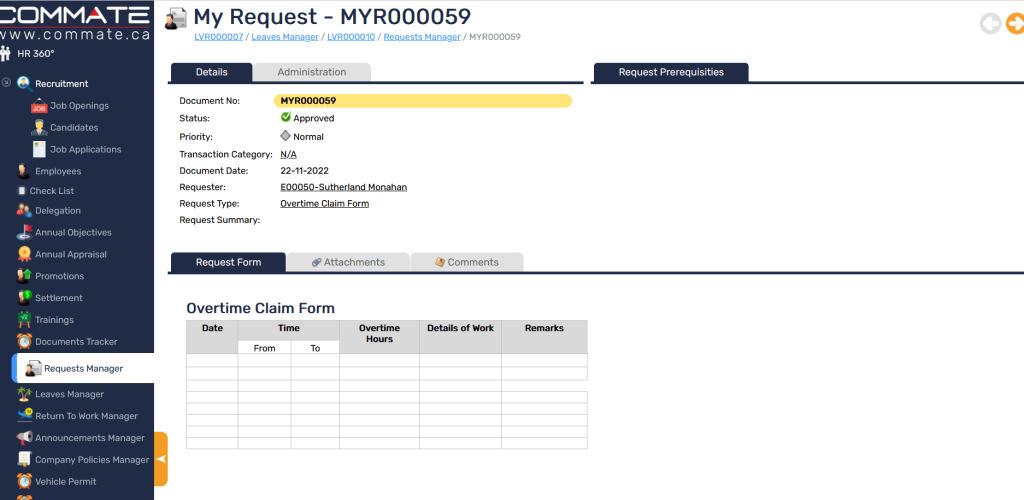Viewport: 1024px width, 500px height.
Task: Follow the Requests Manager breadcrumb link
Action: pyautogui.click(x=422, y=37)
